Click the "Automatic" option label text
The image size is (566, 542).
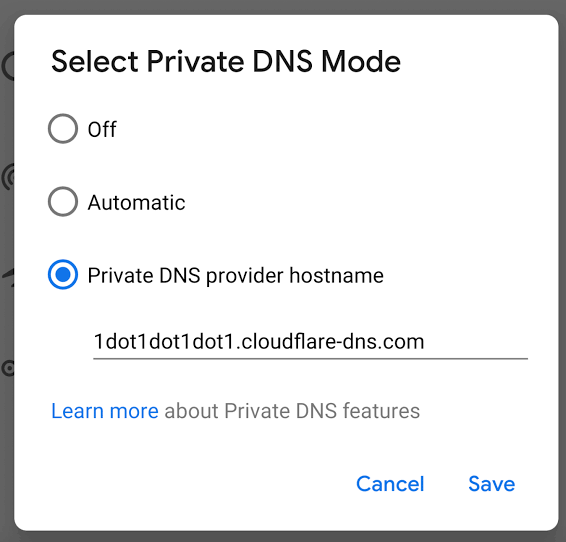pyautogui.click(x=136, y=202)
